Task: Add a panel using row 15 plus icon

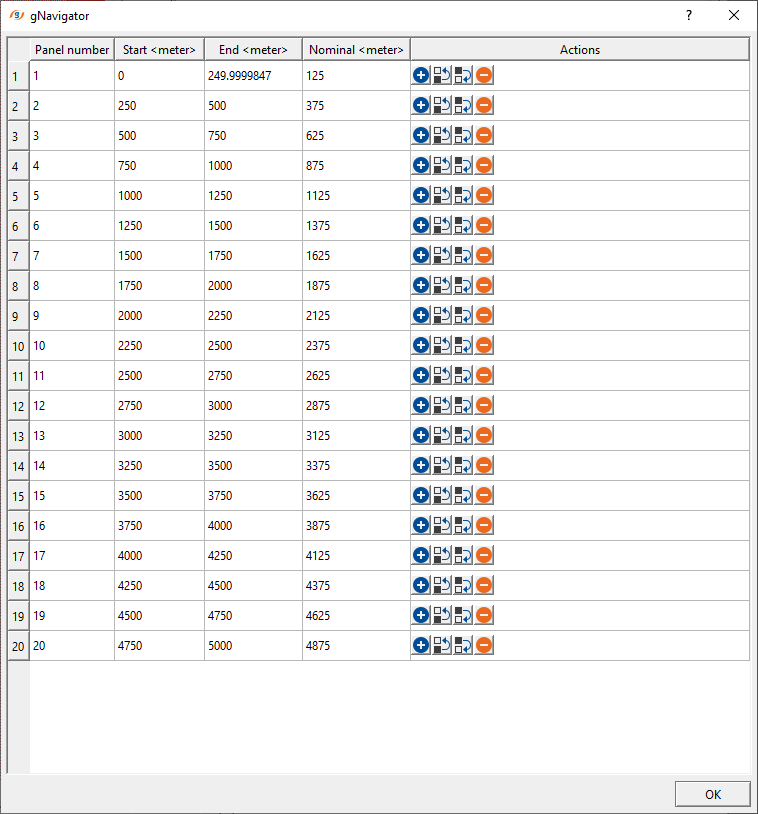Action: point(421,495)
